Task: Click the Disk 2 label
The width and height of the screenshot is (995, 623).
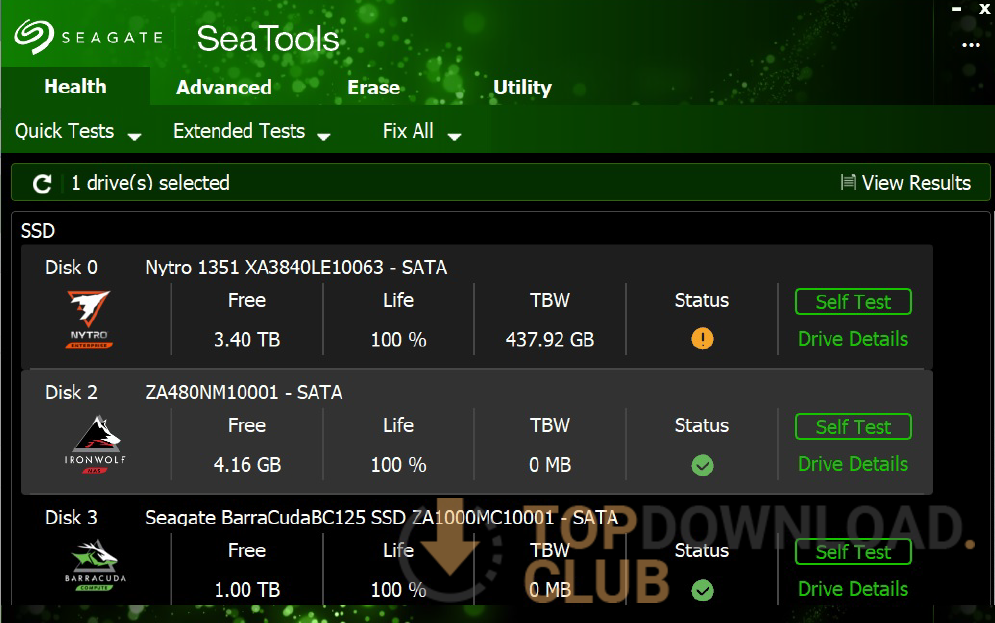Action: coord(71,392)
